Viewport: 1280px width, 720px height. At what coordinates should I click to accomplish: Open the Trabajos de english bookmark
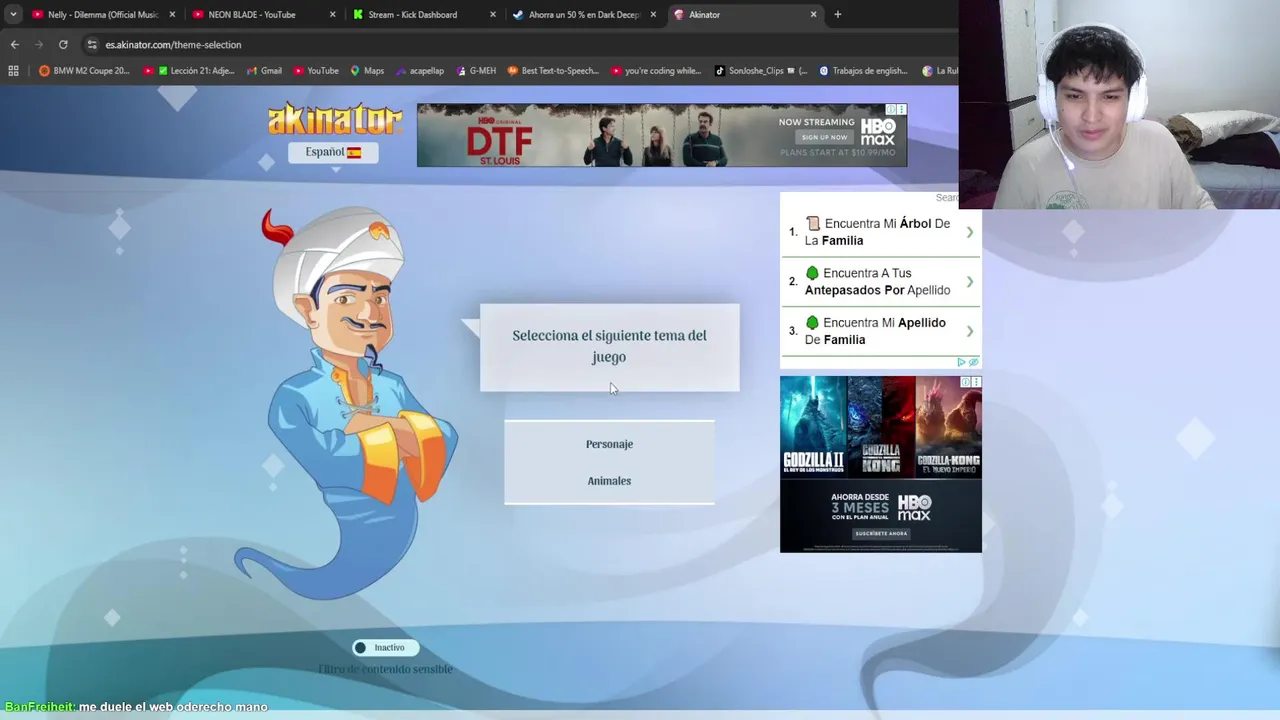coord(864,71)
